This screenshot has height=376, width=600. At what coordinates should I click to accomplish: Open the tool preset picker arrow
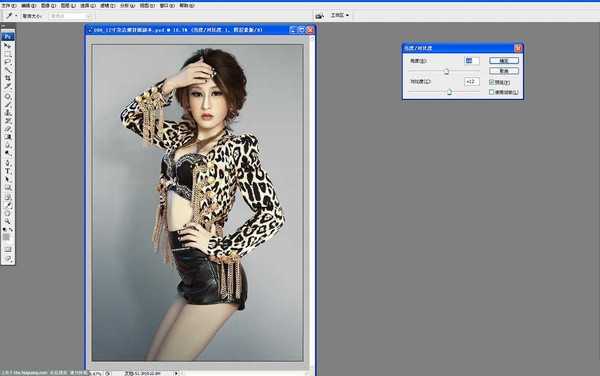16,16
